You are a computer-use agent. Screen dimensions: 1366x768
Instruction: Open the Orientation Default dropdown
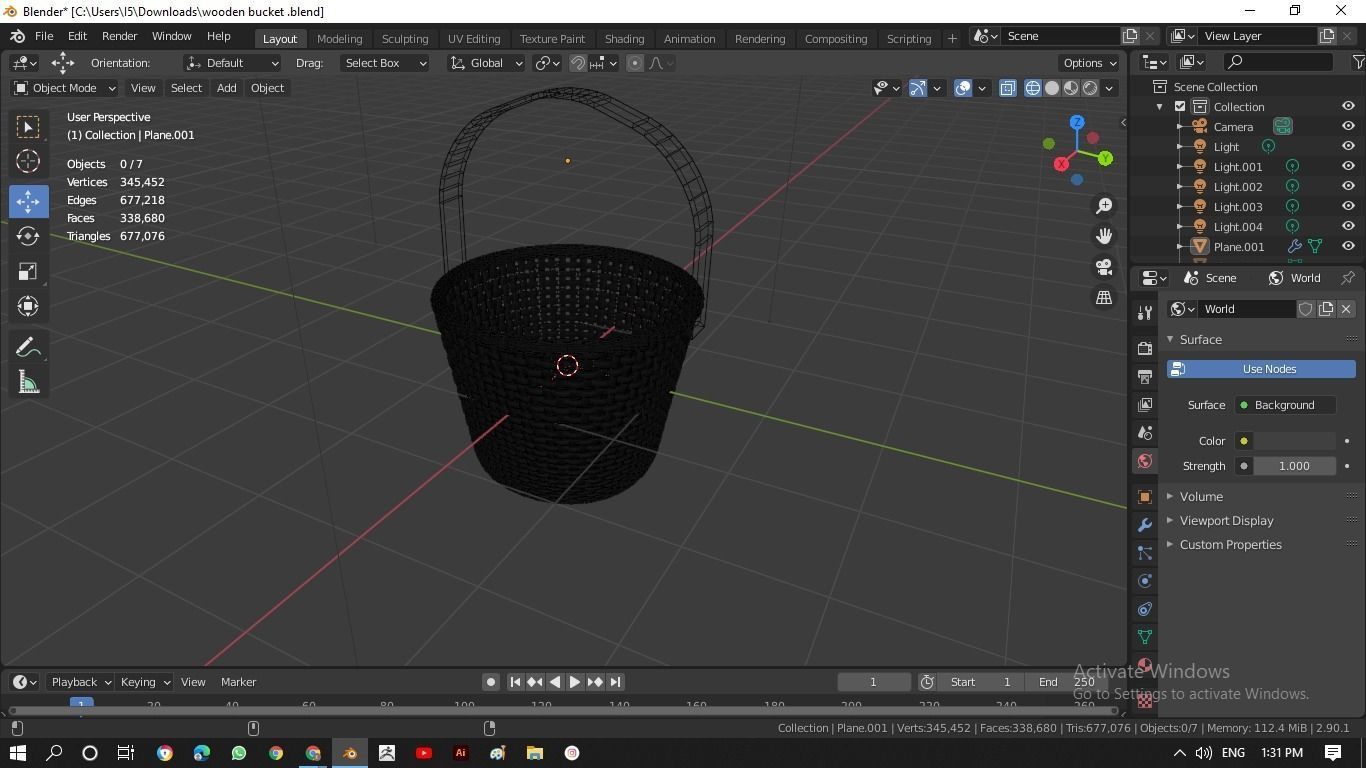[232, 63]
